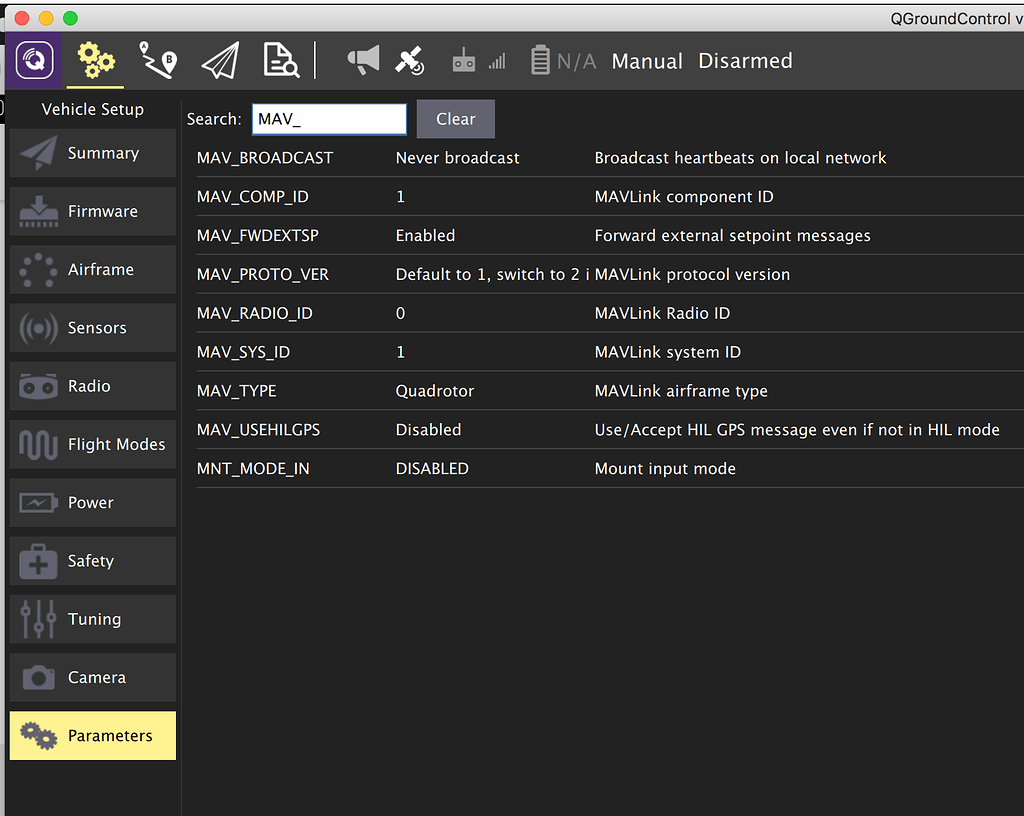Click the RC radio signal icon
This screenshot has height=816, width=1024.
464,61
